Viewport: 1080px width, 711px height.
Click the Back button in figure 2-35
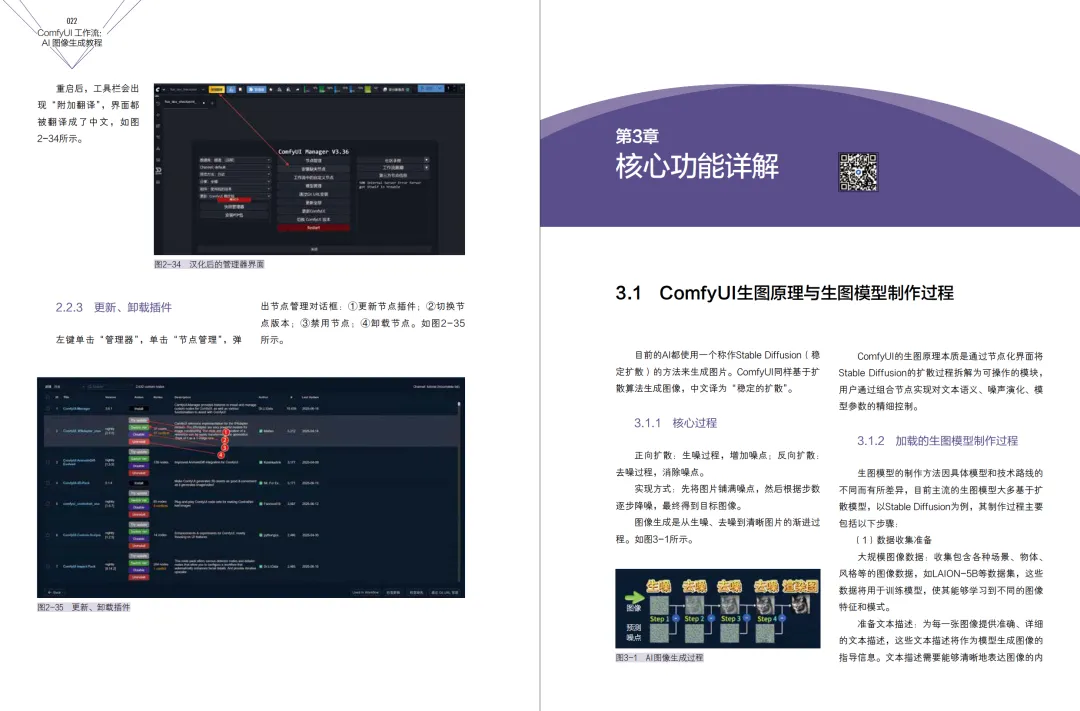point(55,592)
